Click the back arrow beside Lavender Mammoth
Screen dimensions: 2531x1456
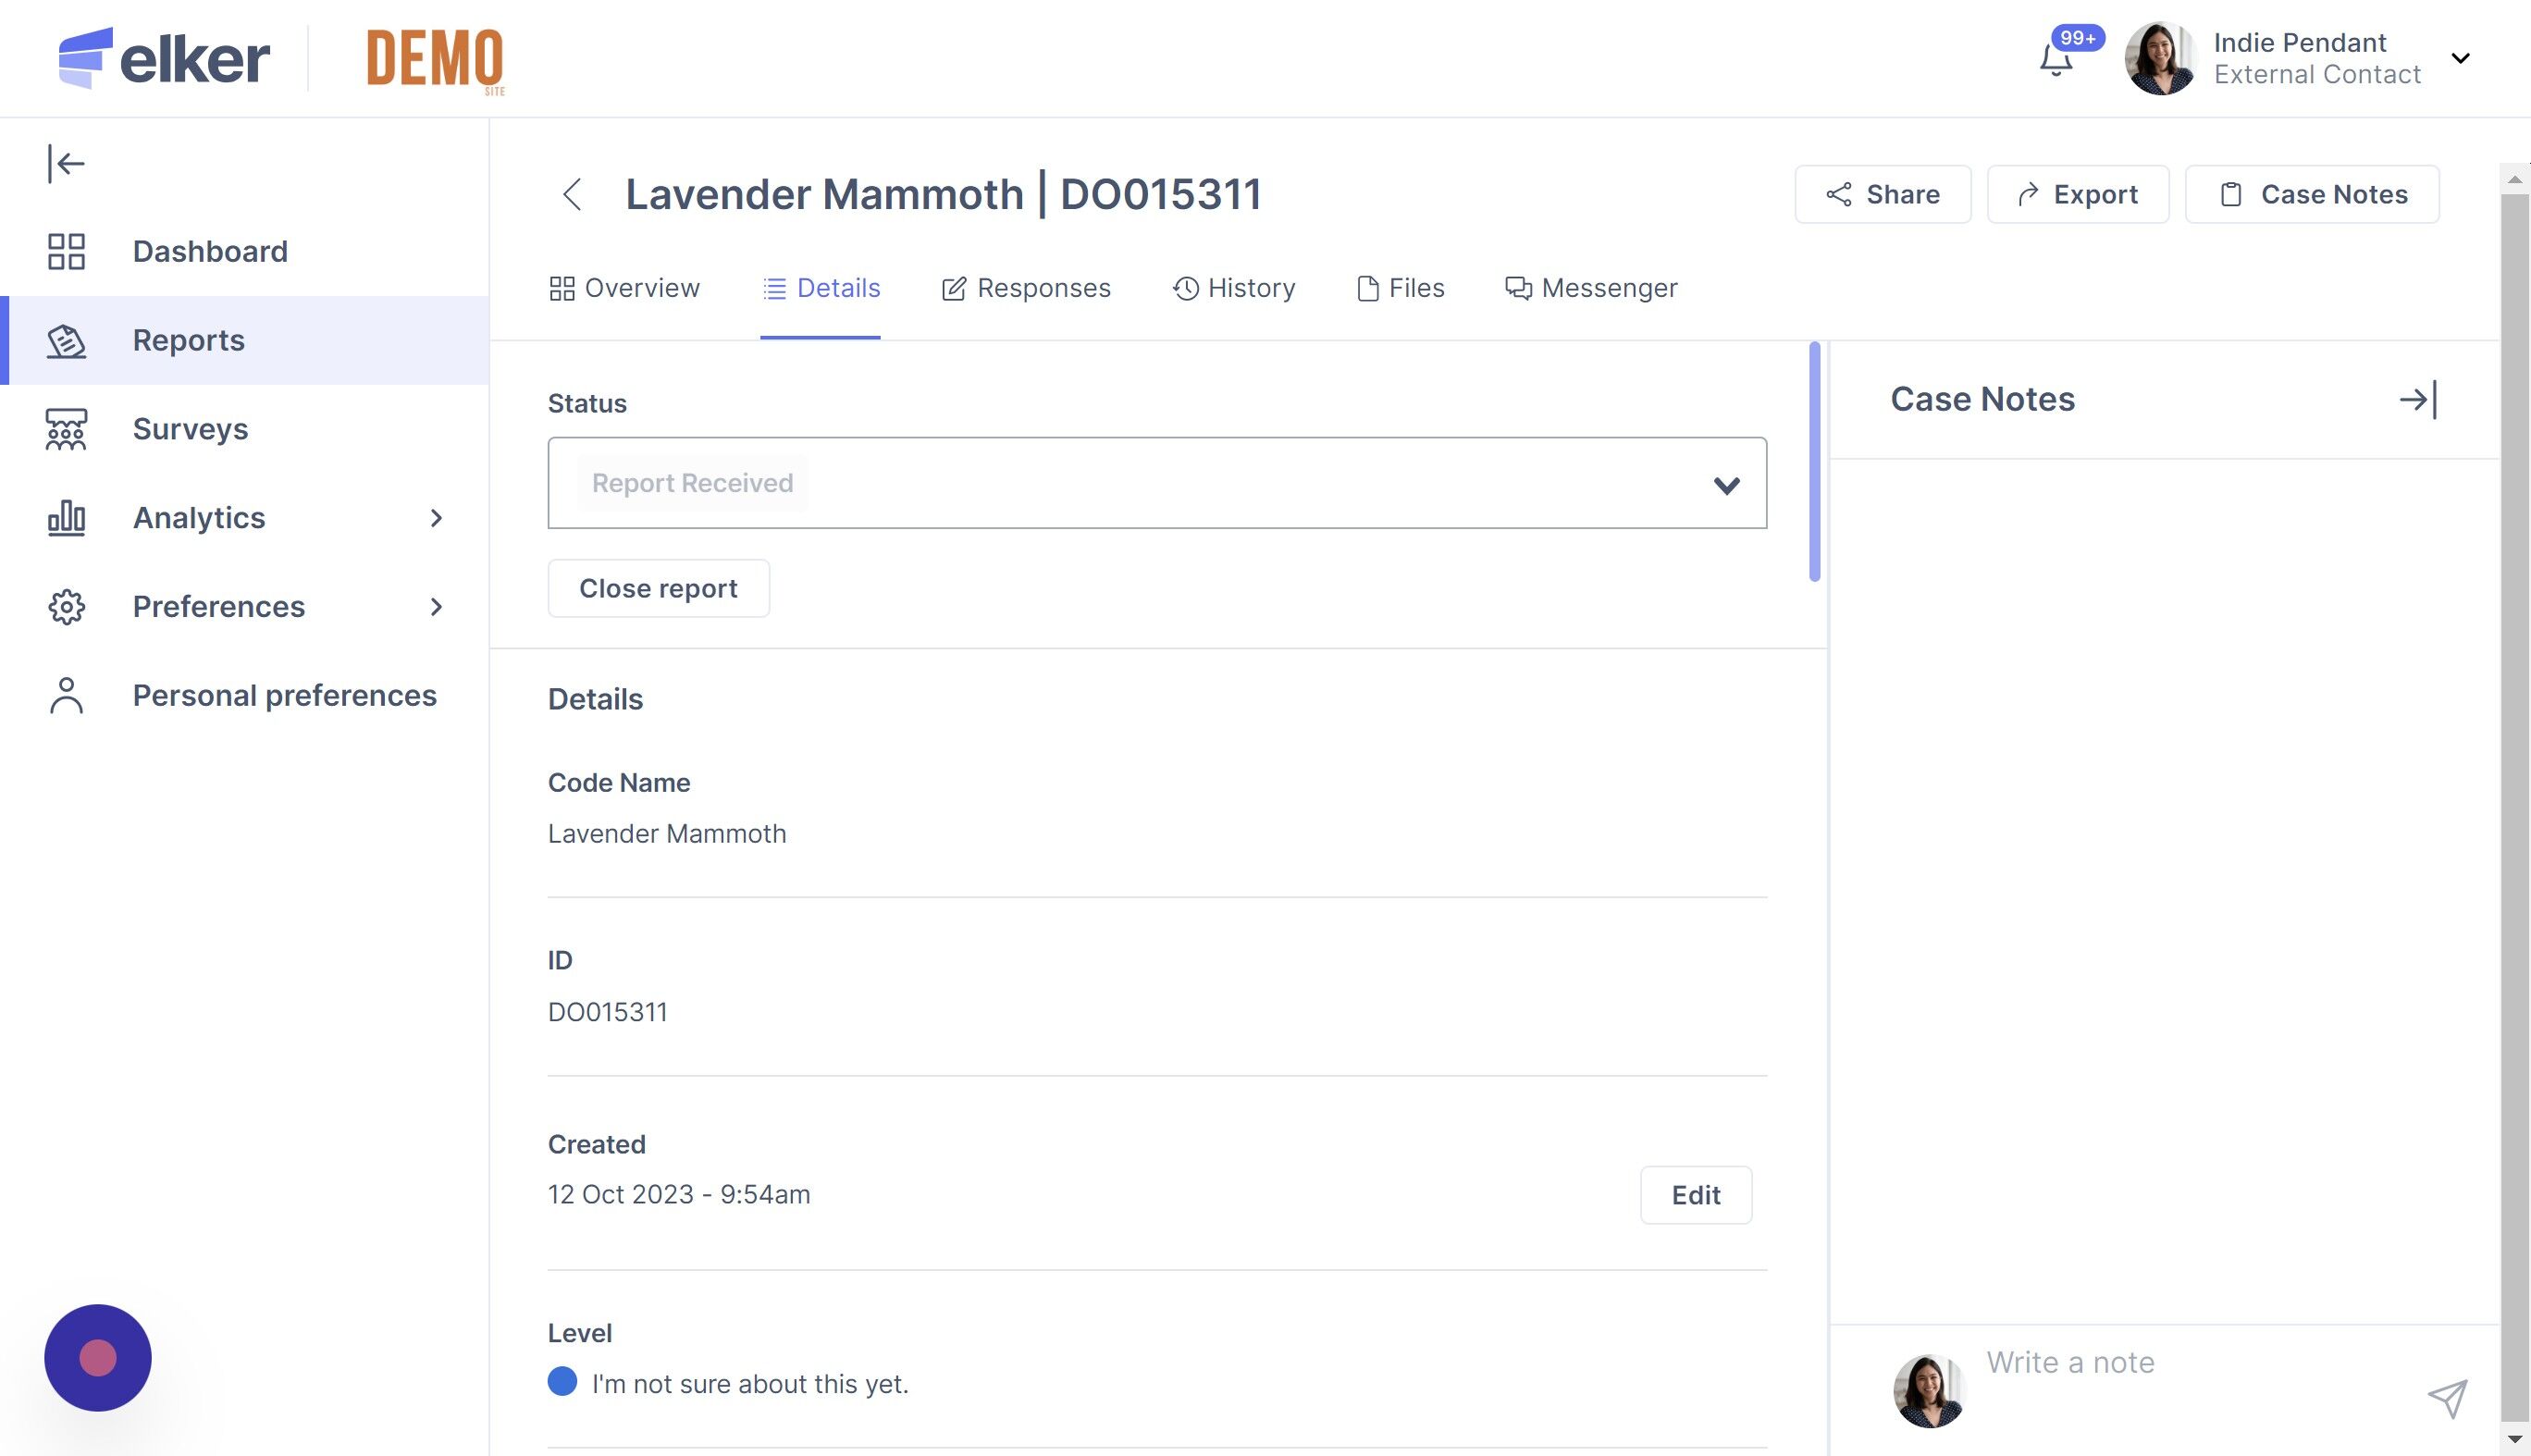point(572,194)
